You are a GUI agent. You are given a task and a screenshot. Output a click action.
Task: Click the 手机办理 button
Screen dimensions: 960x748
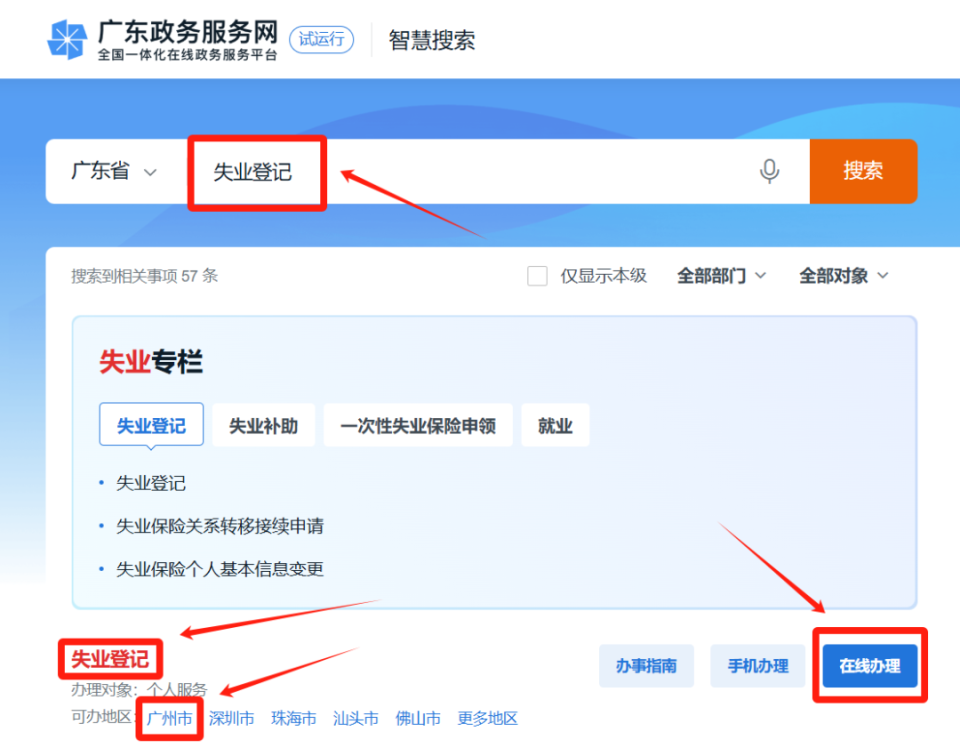757,666
